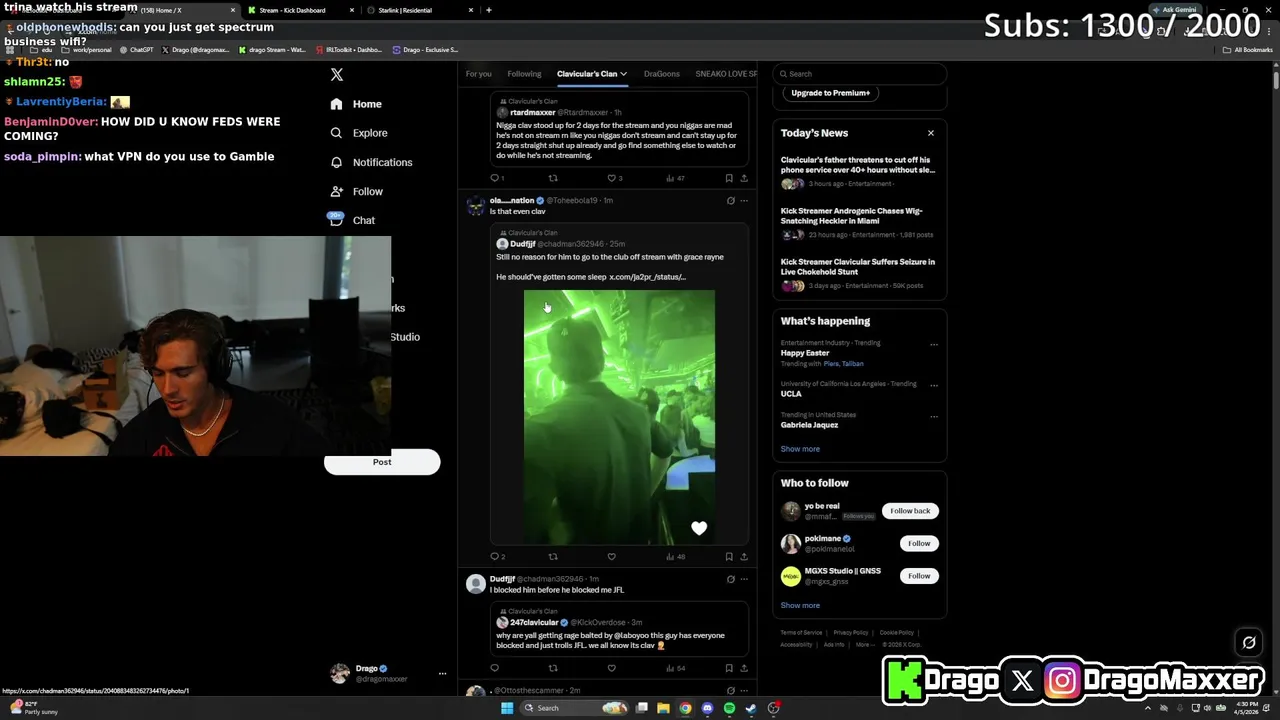This screenshot has width=1280, height=720.
Task: Open File Explorer from the taskbar
Action: click(663, 708)
